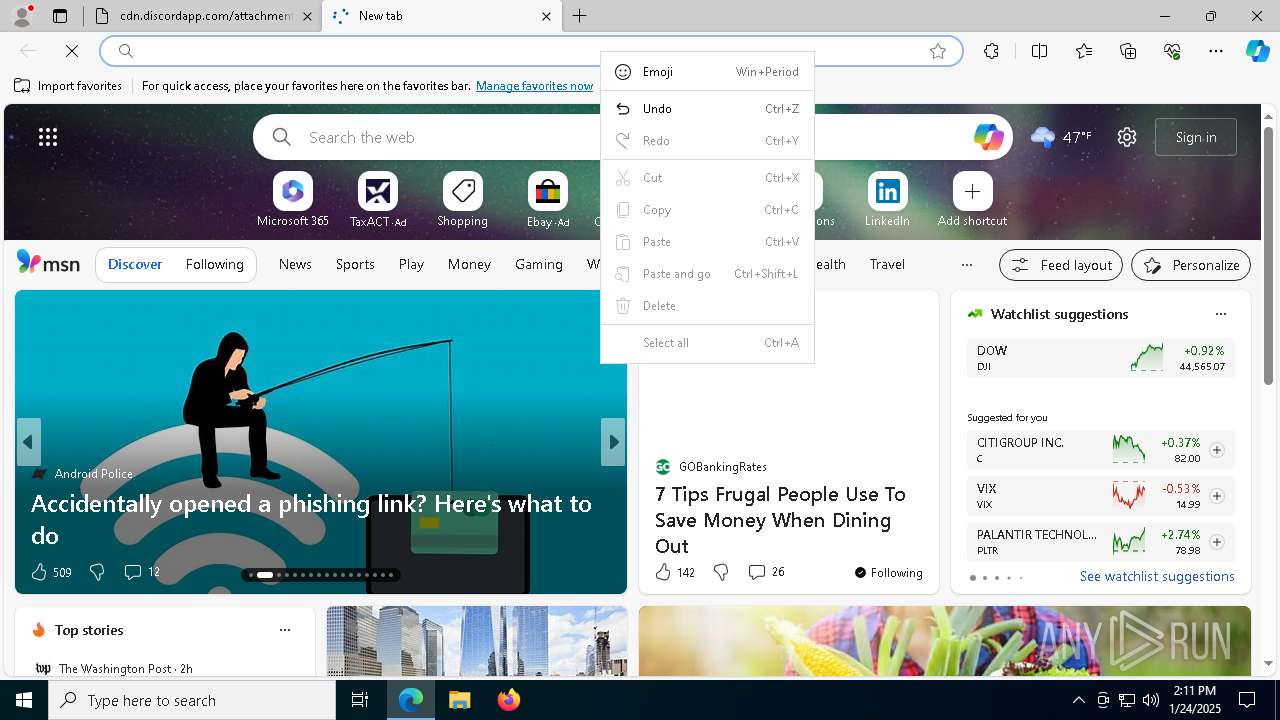Screen dimensions: 1280x720
Task: Open File Explorer from the taskbar
Action: click(x=459, y=700)
